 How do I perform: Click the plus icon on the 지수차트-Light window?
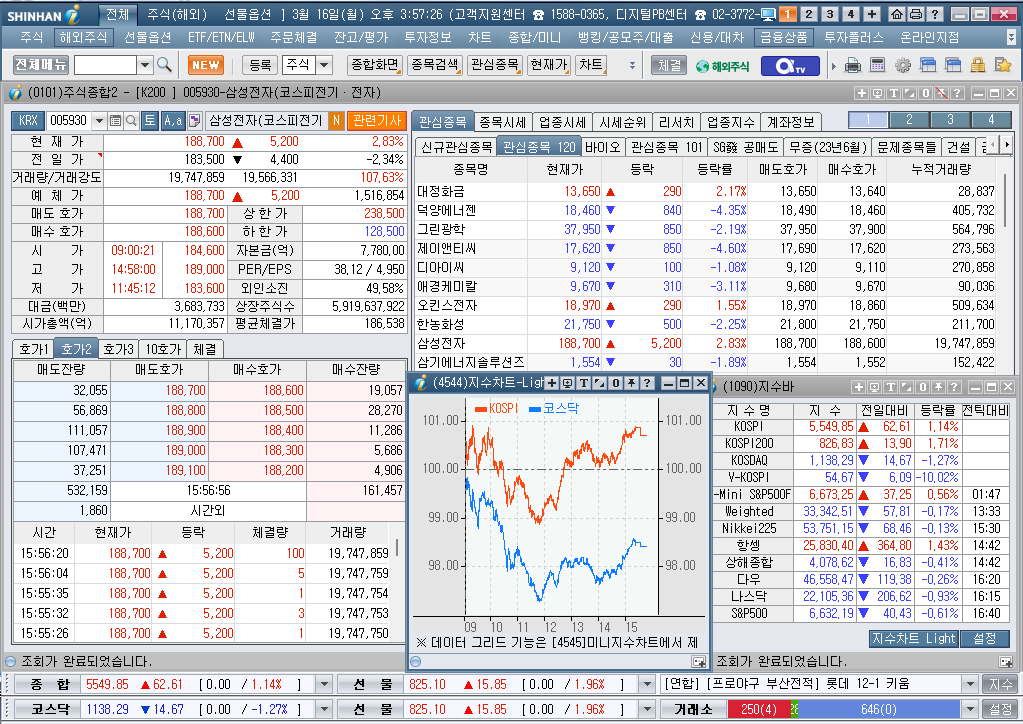[x=551, y=384]
